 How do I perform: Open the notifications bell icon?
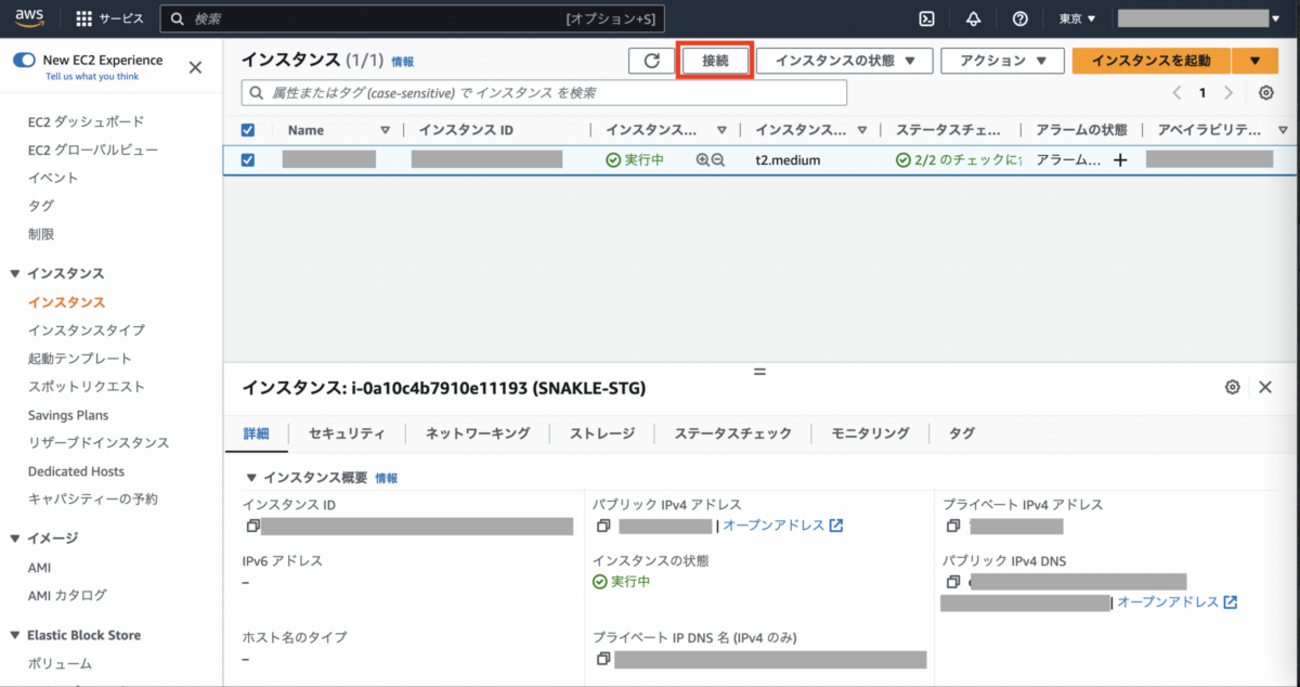973,19
